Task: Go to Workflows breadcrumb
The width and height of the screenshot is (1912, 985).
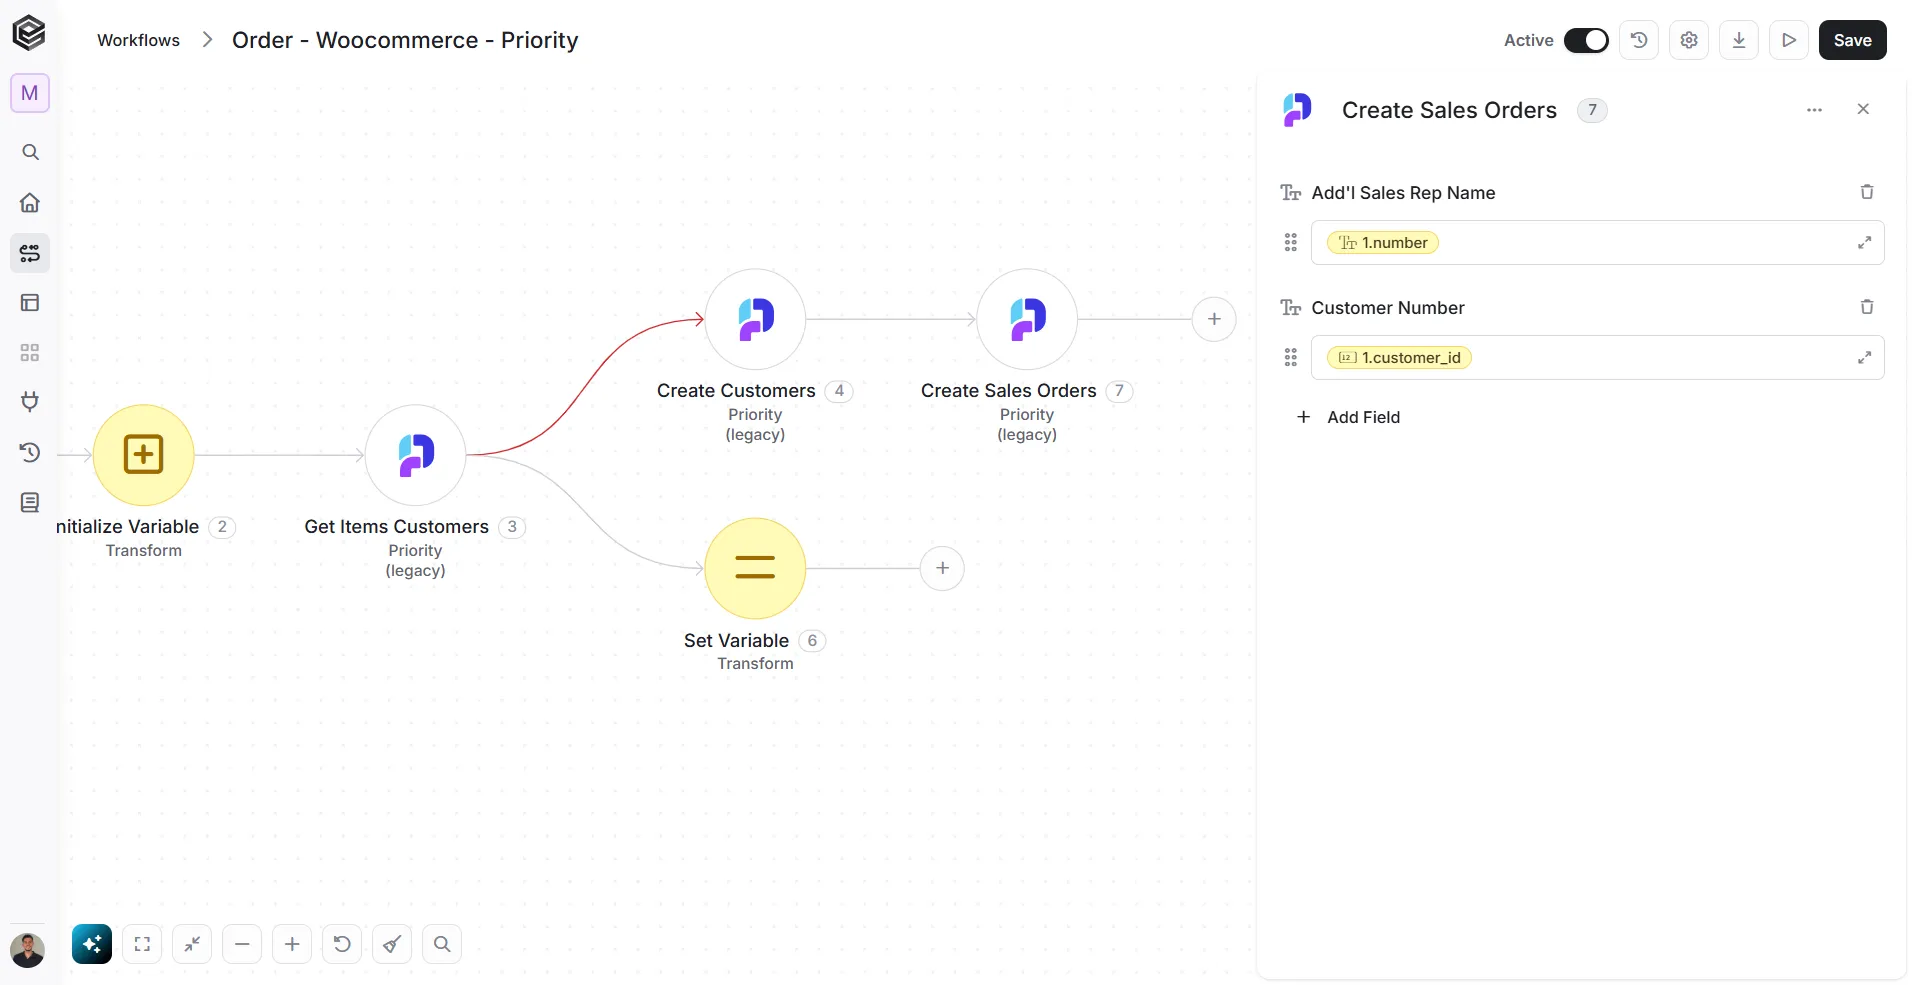Action: click(138, 40)
